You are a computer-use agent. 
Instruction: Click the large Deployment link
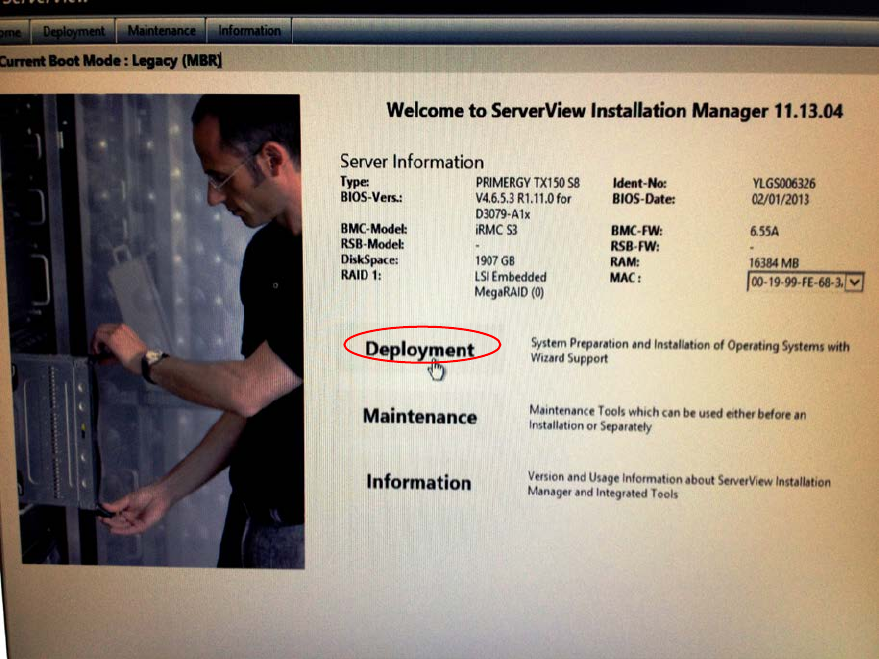pyautogui.click(x=419, y=349)
